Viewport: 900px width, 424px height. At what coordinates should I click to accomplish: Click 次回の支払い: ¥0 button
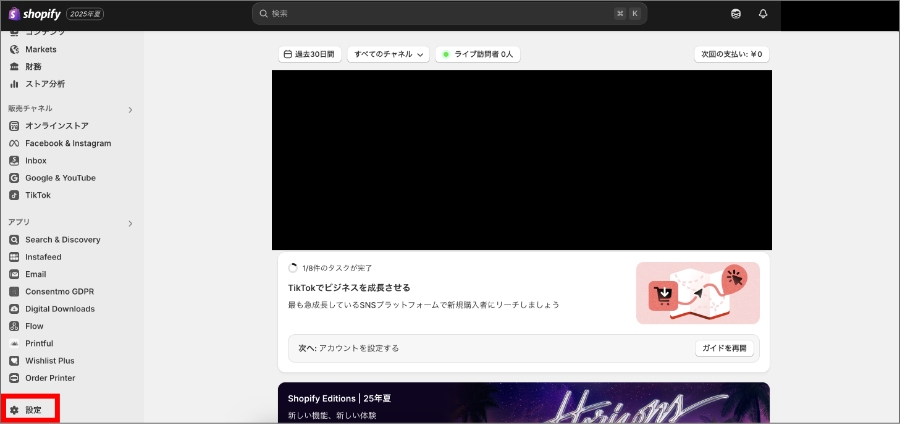[x=732, y=55]
